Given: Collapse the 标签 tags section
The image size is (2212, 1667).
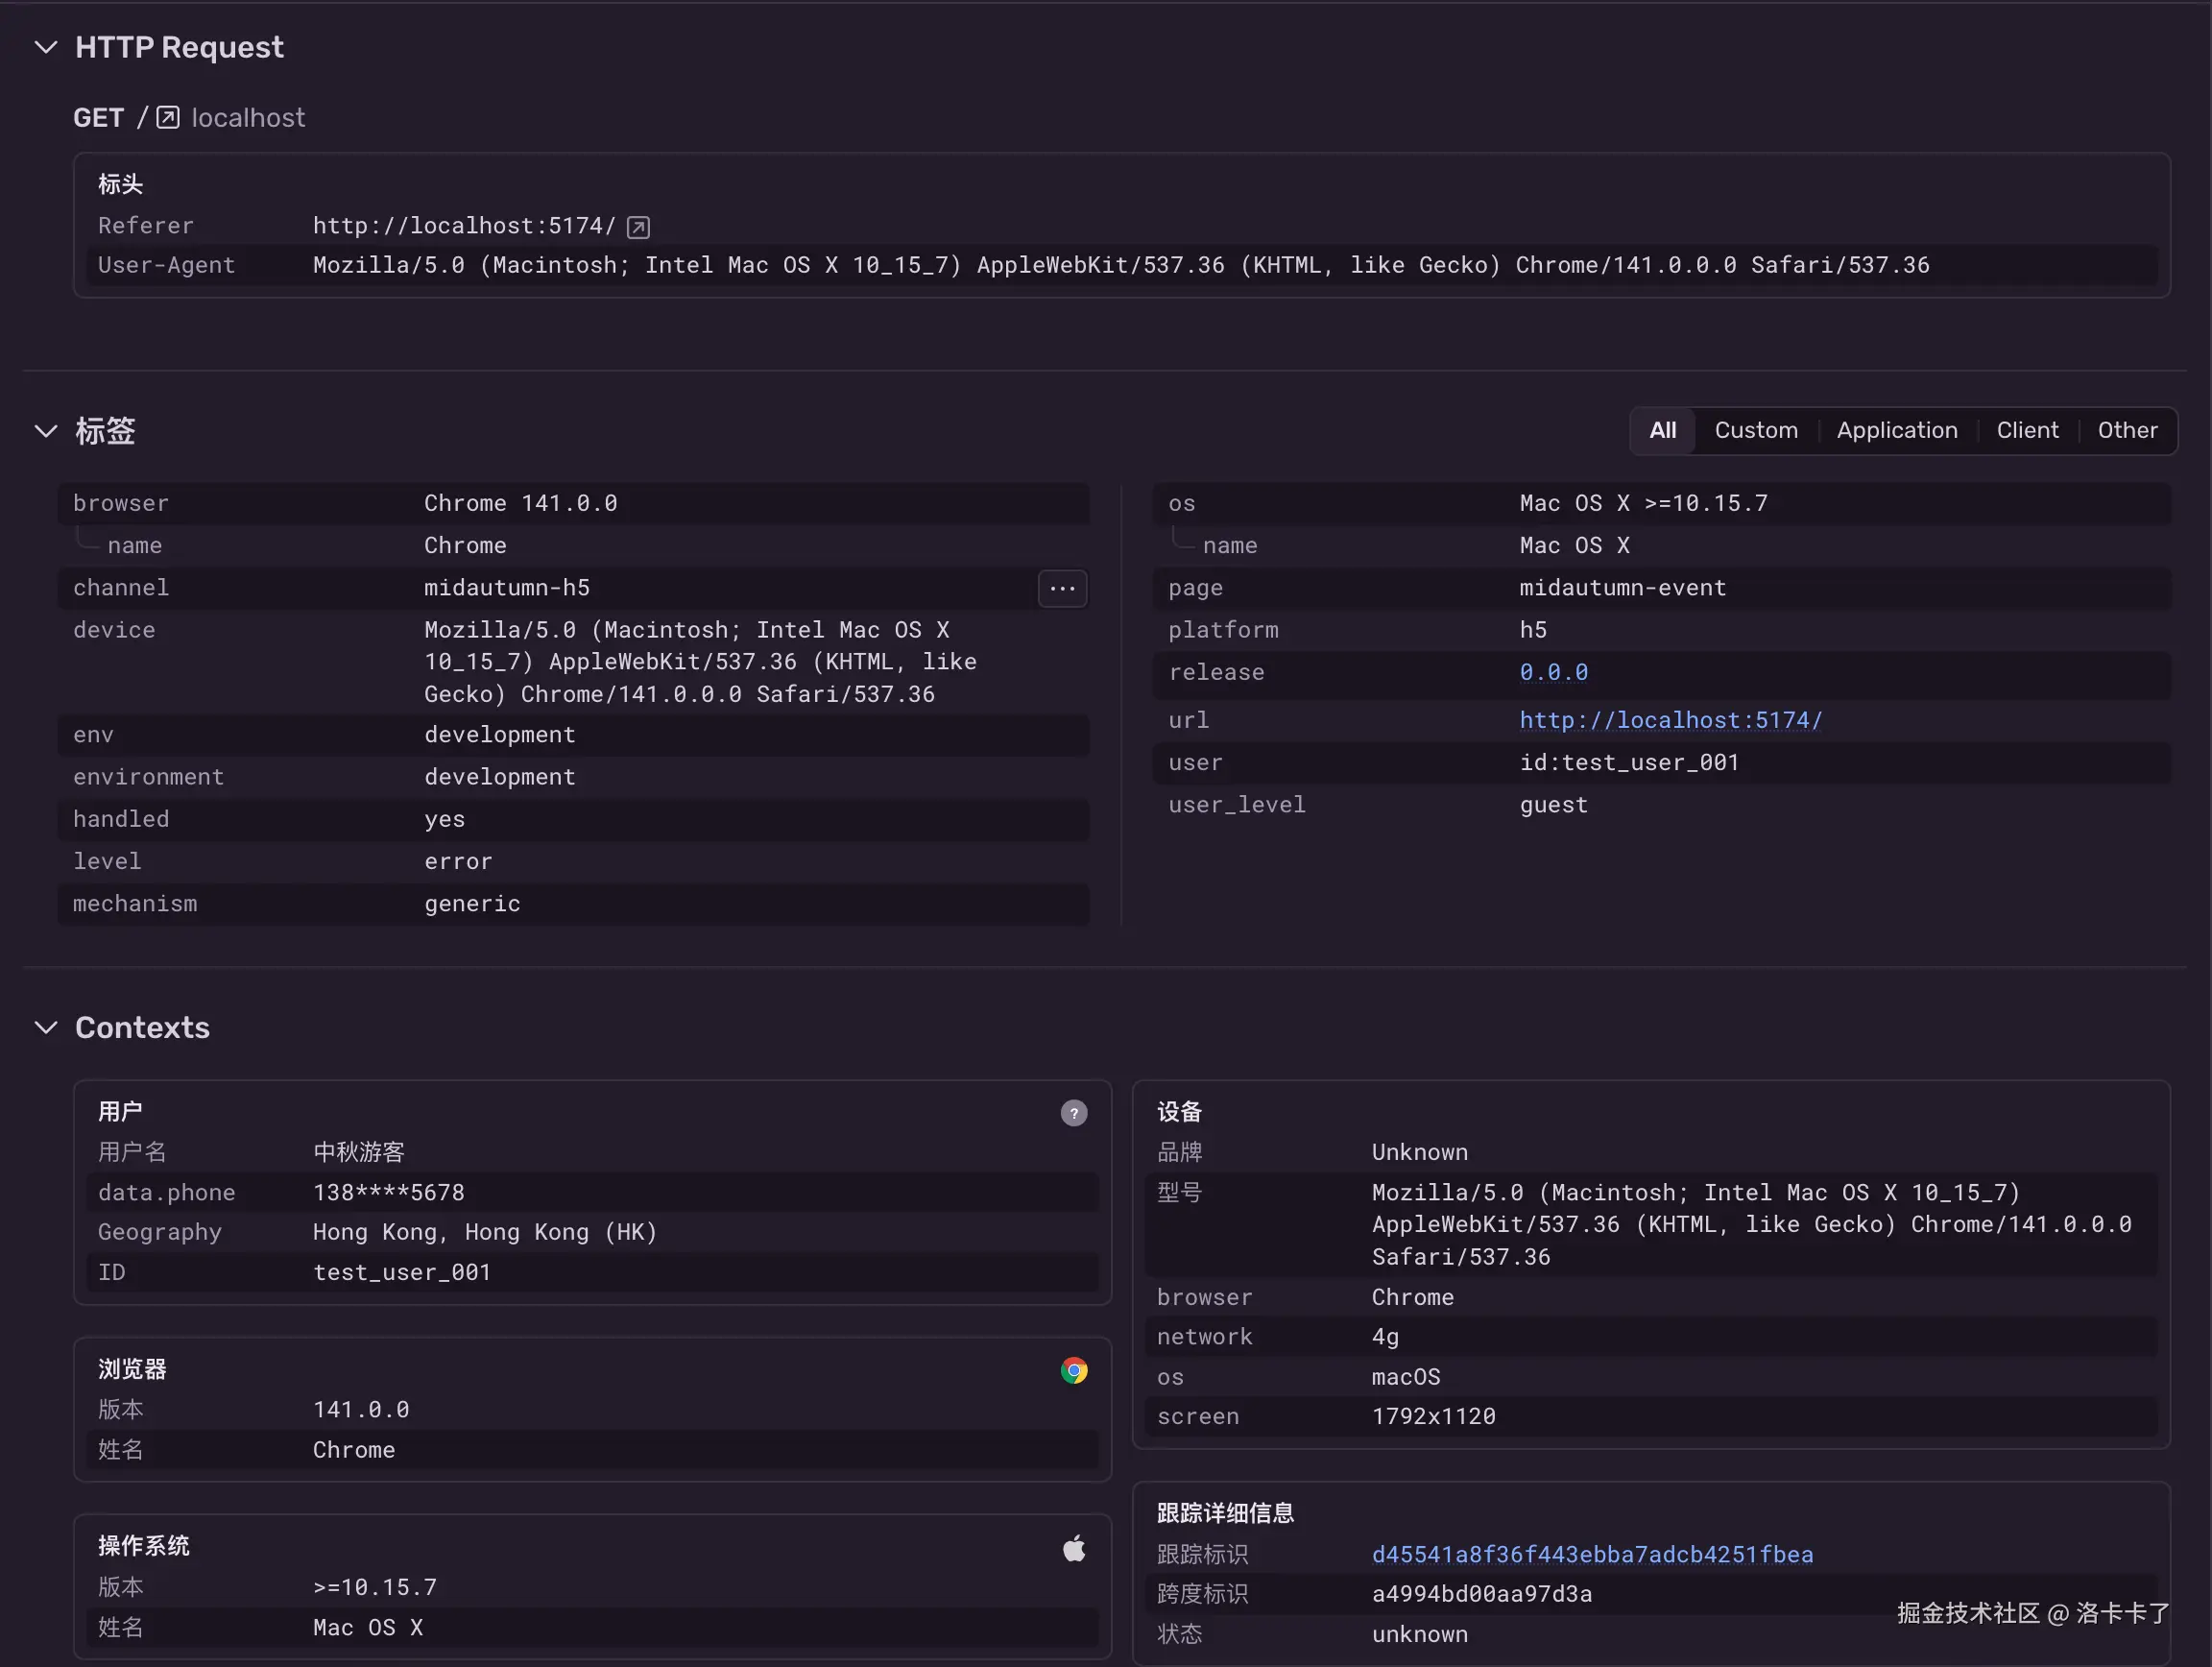Looking at the screenshot, I should 46,431.
